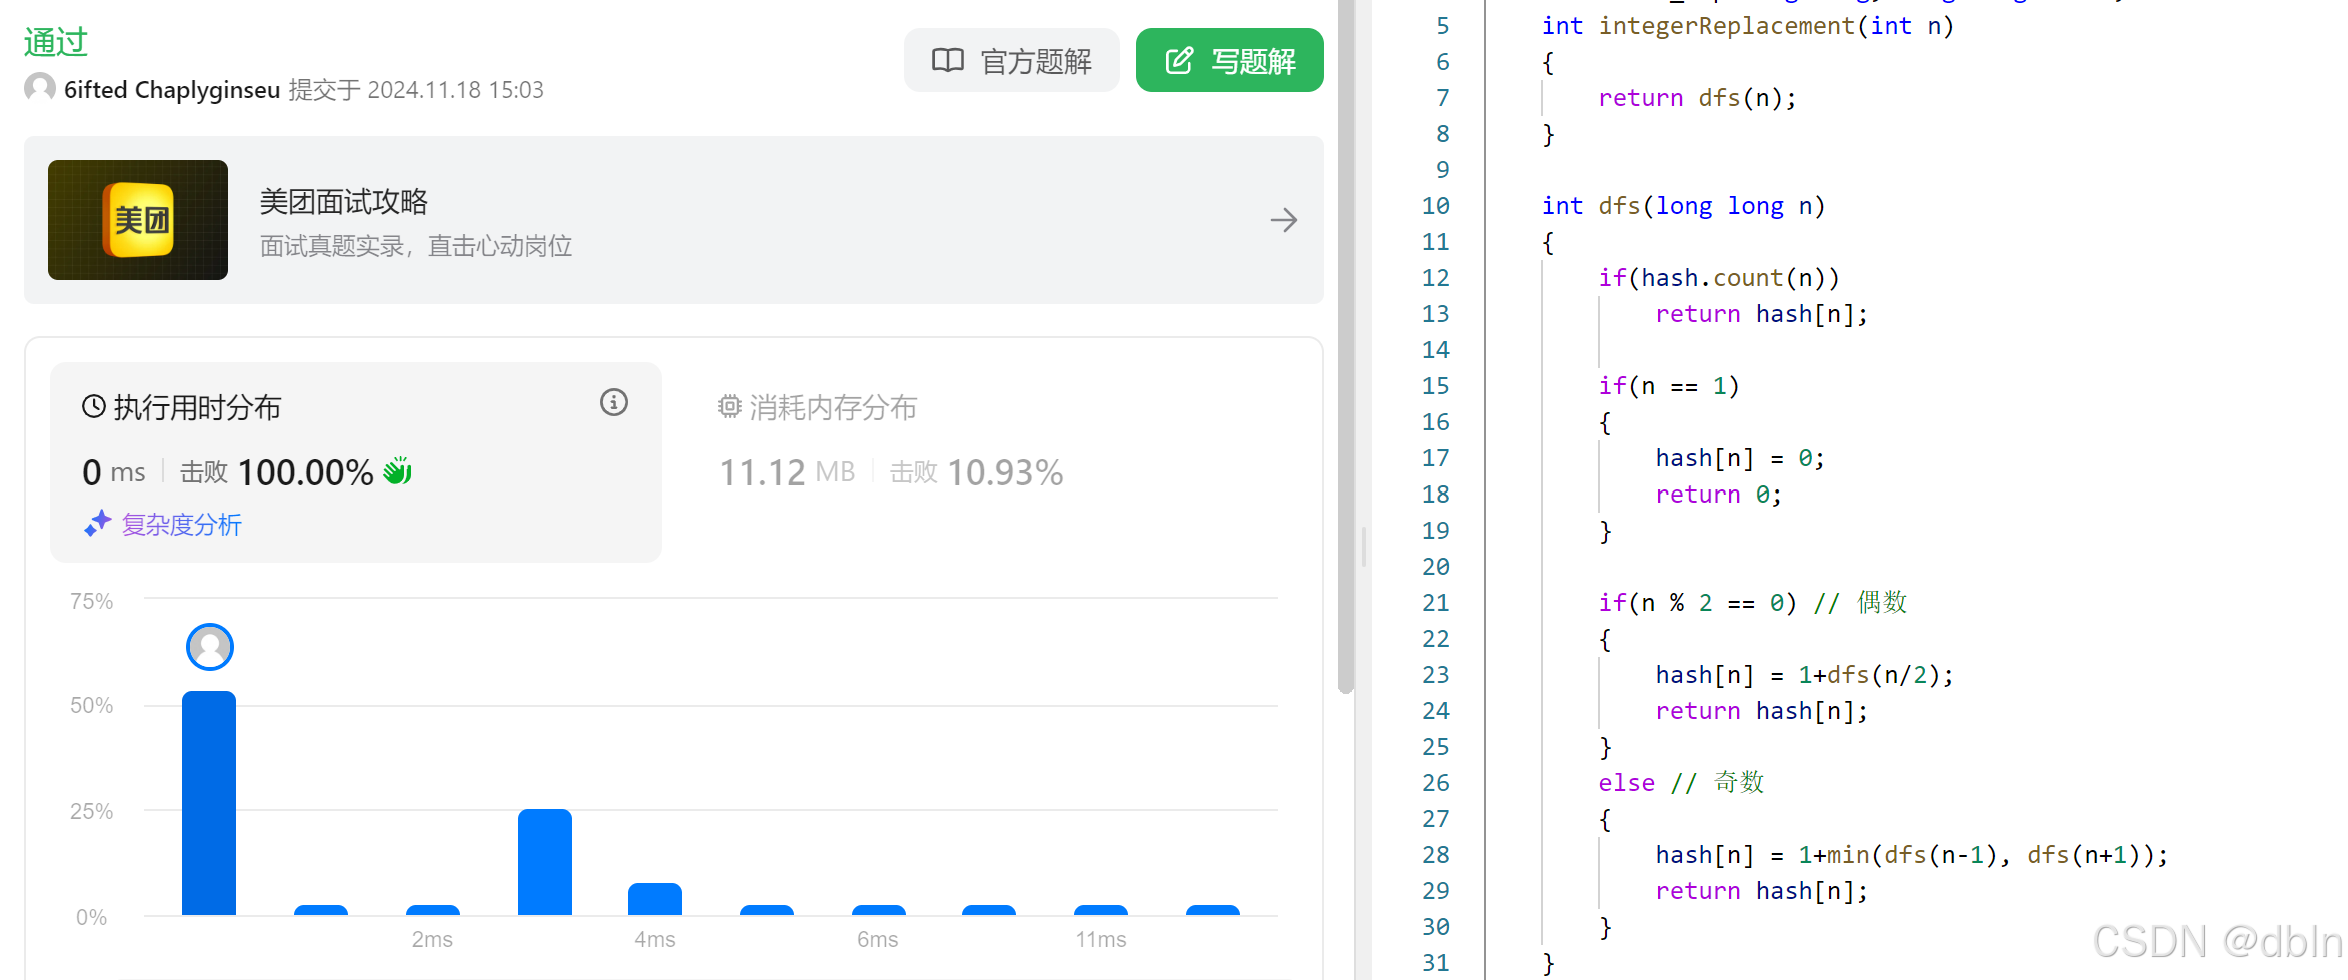This screenshot has width=2348, height=980.
Task: Click code line 'hash[n] = 1+dfs(n/2);'
Action: pyautogui.click(x=1804, y=675)
